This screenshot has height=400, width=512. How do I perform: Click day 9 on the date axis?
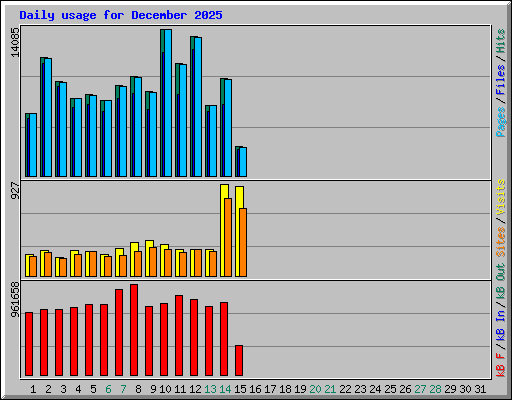point(153,389)
